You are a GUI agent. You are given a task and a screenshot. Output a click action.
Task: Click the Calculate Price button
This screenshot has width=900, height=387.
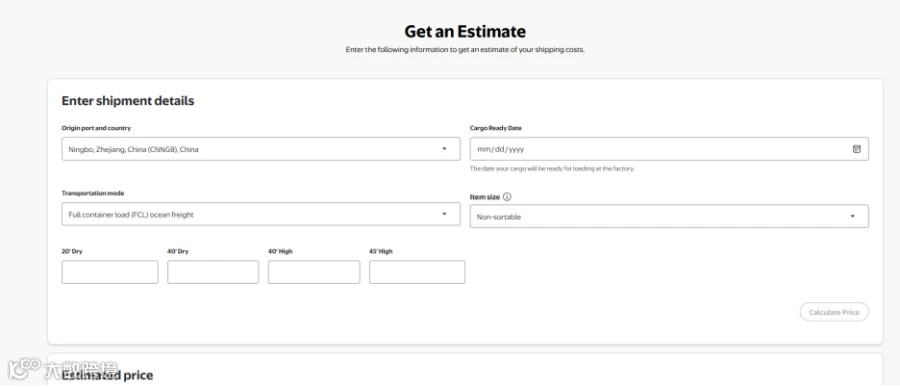[834, 312]
